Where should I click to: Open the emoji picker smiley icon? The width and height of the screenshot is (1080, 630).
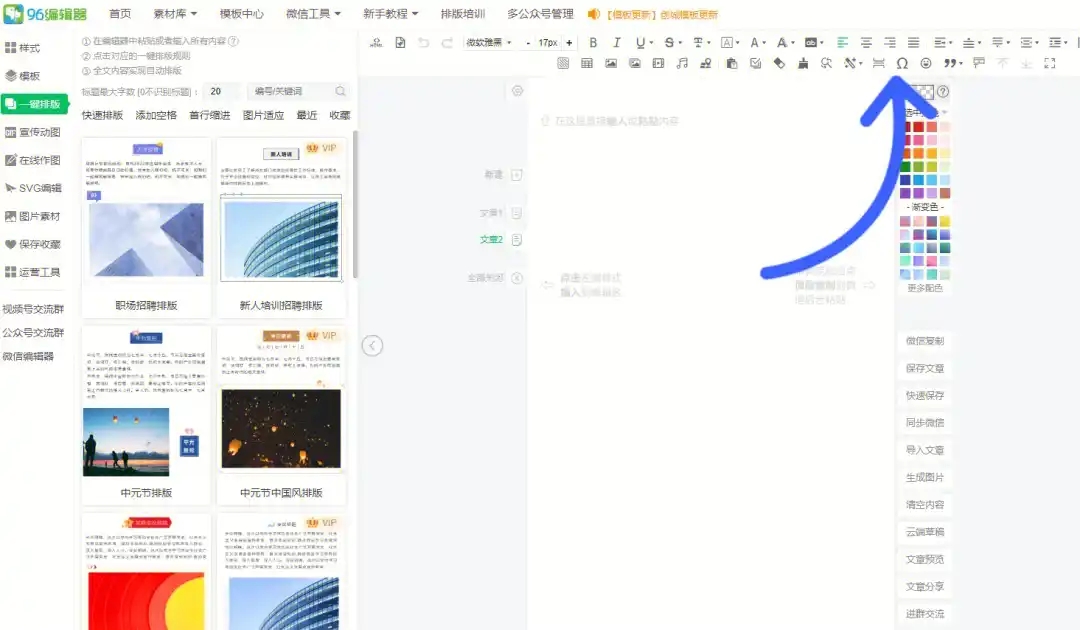pyautogui.click(x=926, y=63)
